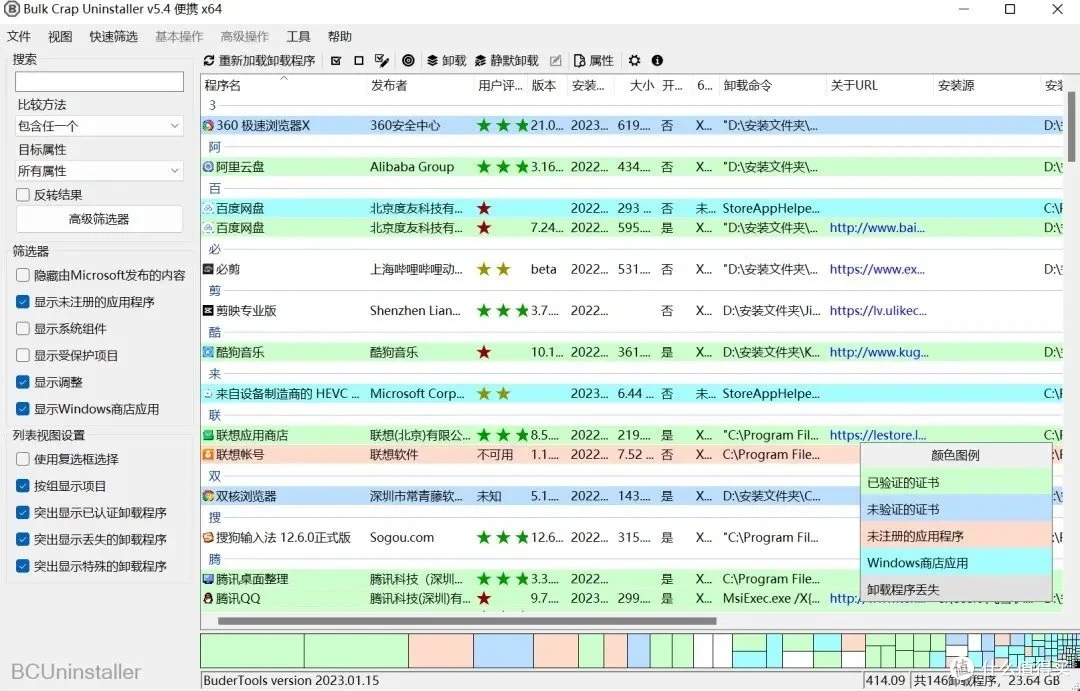This screenshot has width=1080, height=691.
Task: Enable 隐藏由Microsoft发布的内容 checkbox
Action: (x=23, y=276)
